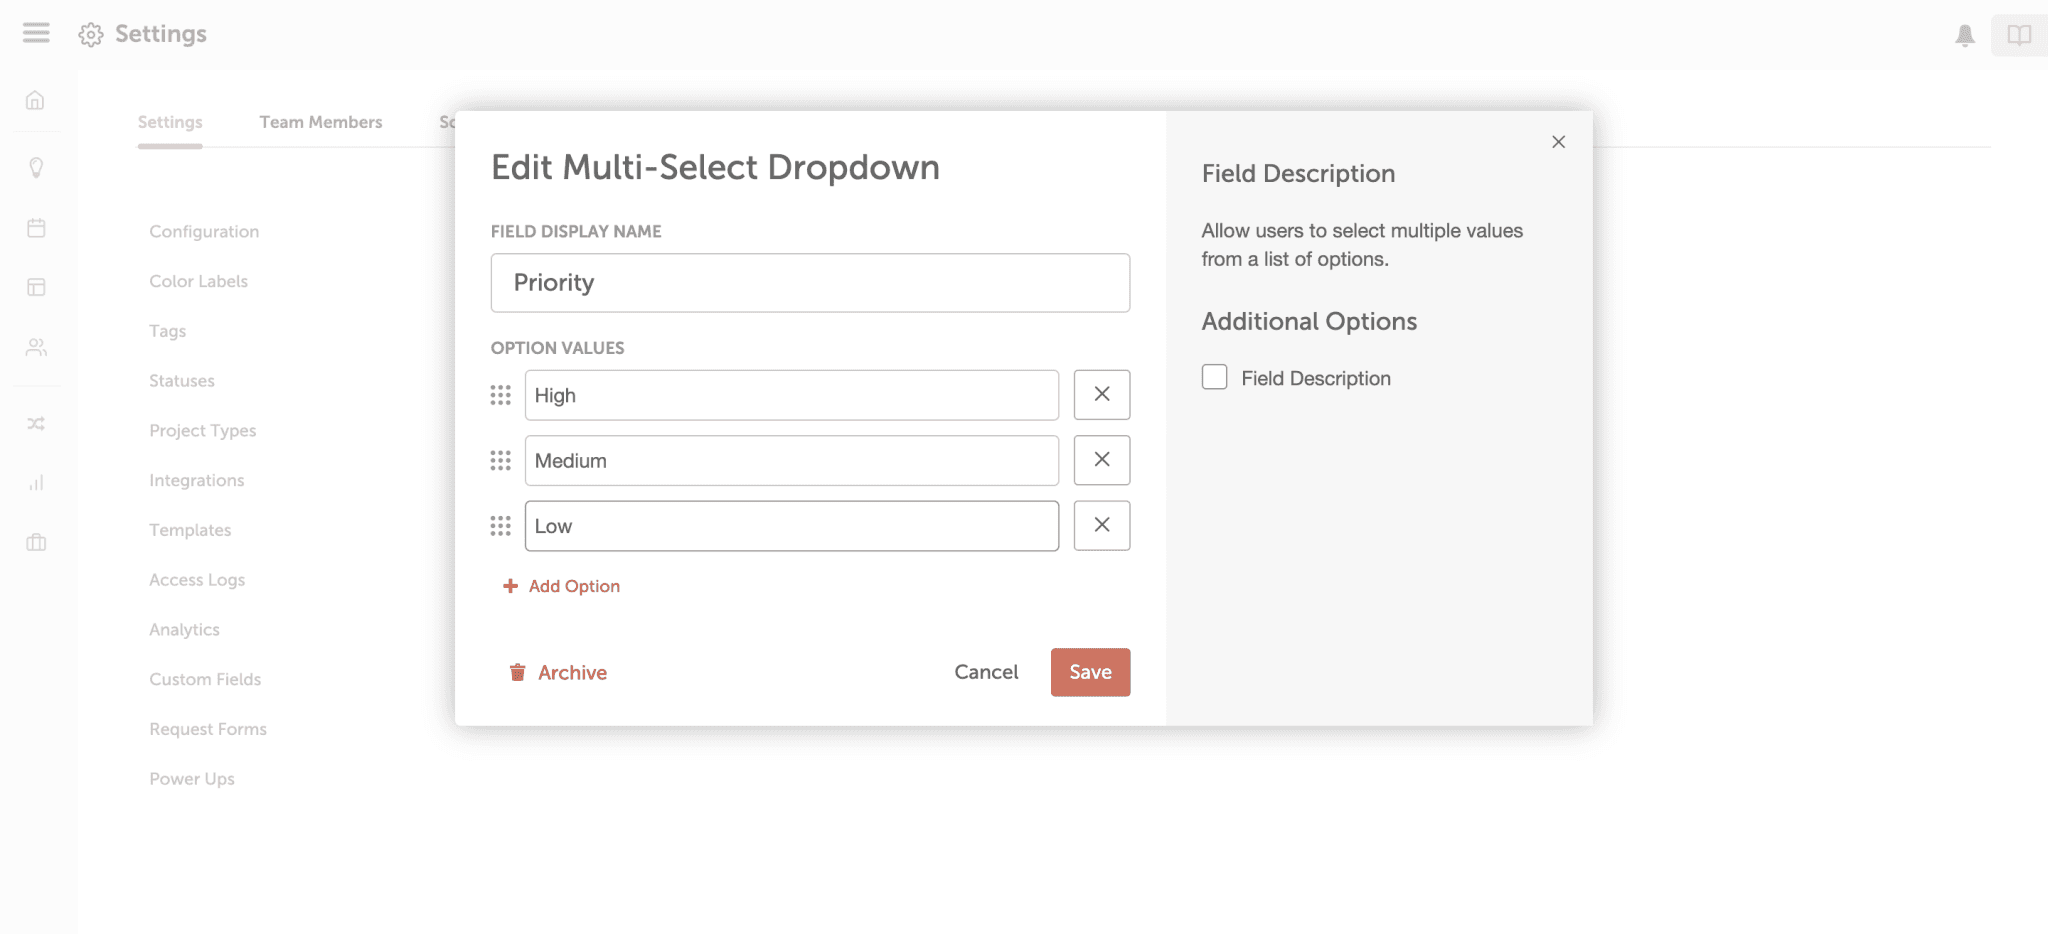Open the people icon in sidebar
Viewport: 2048px width, 934px height.
[x=36, y=347]
